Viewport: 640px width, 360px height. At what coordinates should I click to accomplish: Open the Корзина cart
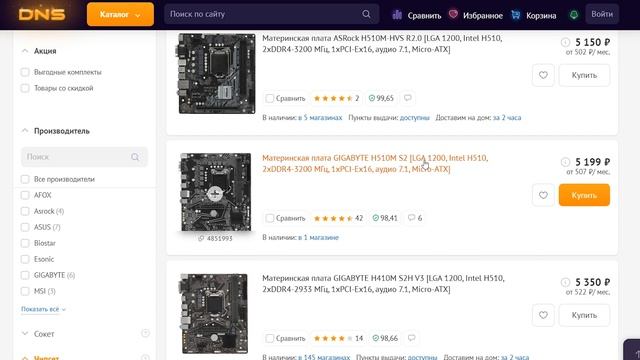(541, 16)
